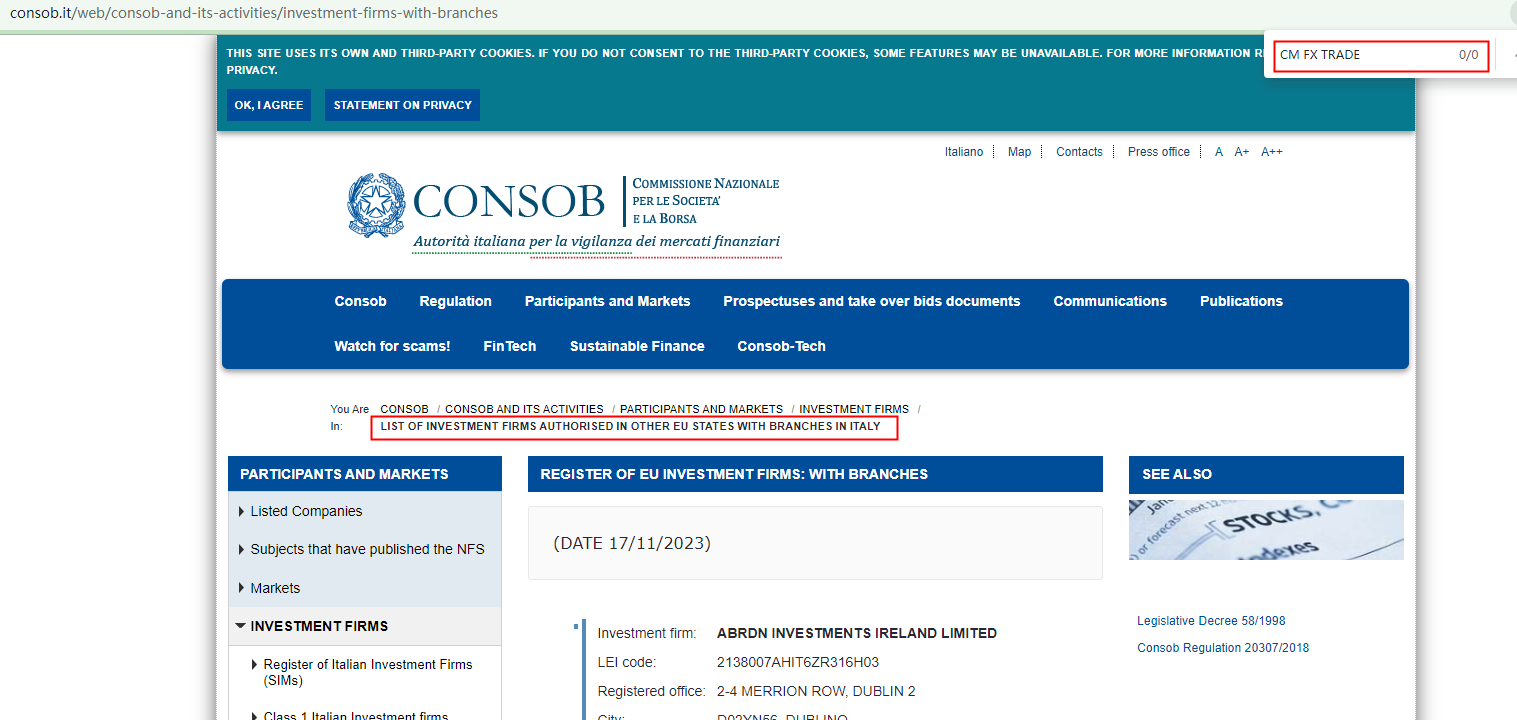Open Watch for scams! menu item
The width and height of the screenshot is (1517, 720).
coord(392,346)
